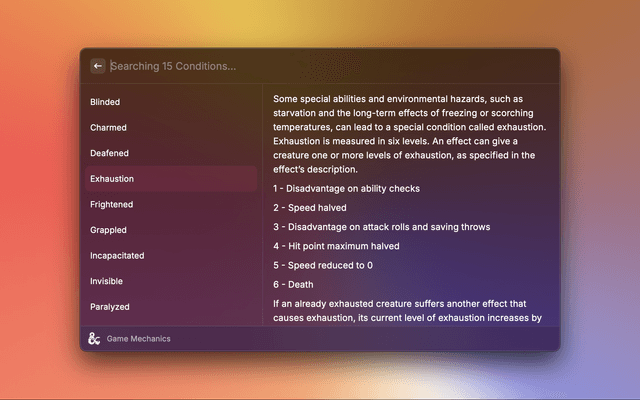Viewport: 640px width, 400px height.
Task: View the Paralyzed condition
Action: coord(110,307)
